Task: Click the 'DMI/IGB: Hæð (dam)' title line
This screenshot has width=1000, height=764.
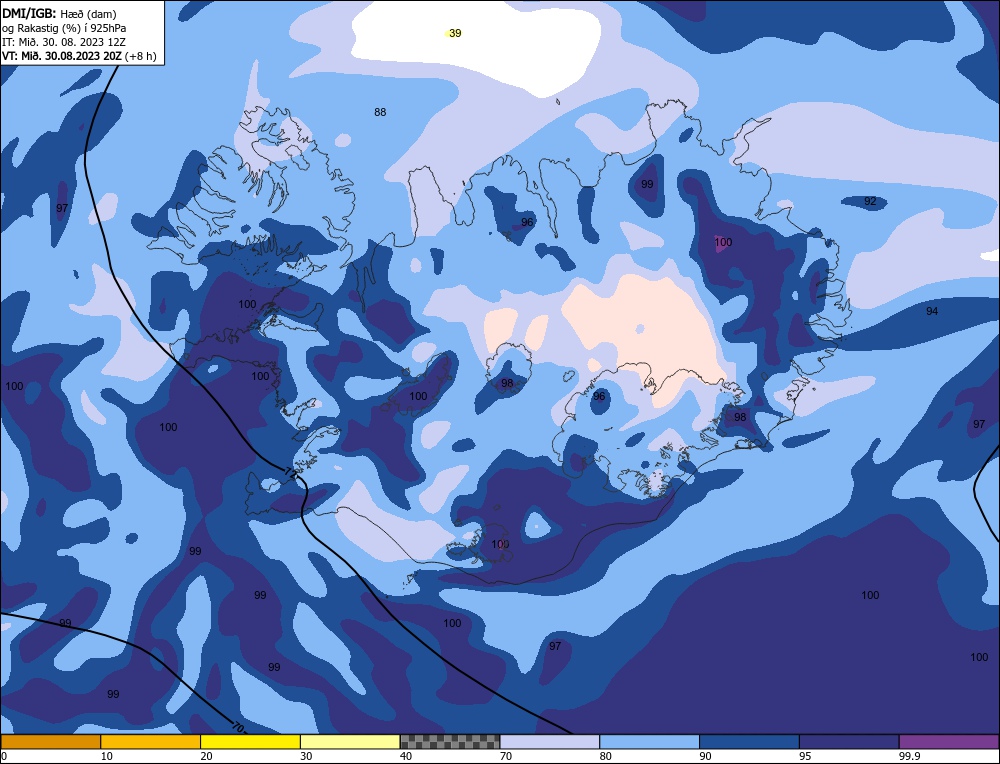Action: [59, 13]
